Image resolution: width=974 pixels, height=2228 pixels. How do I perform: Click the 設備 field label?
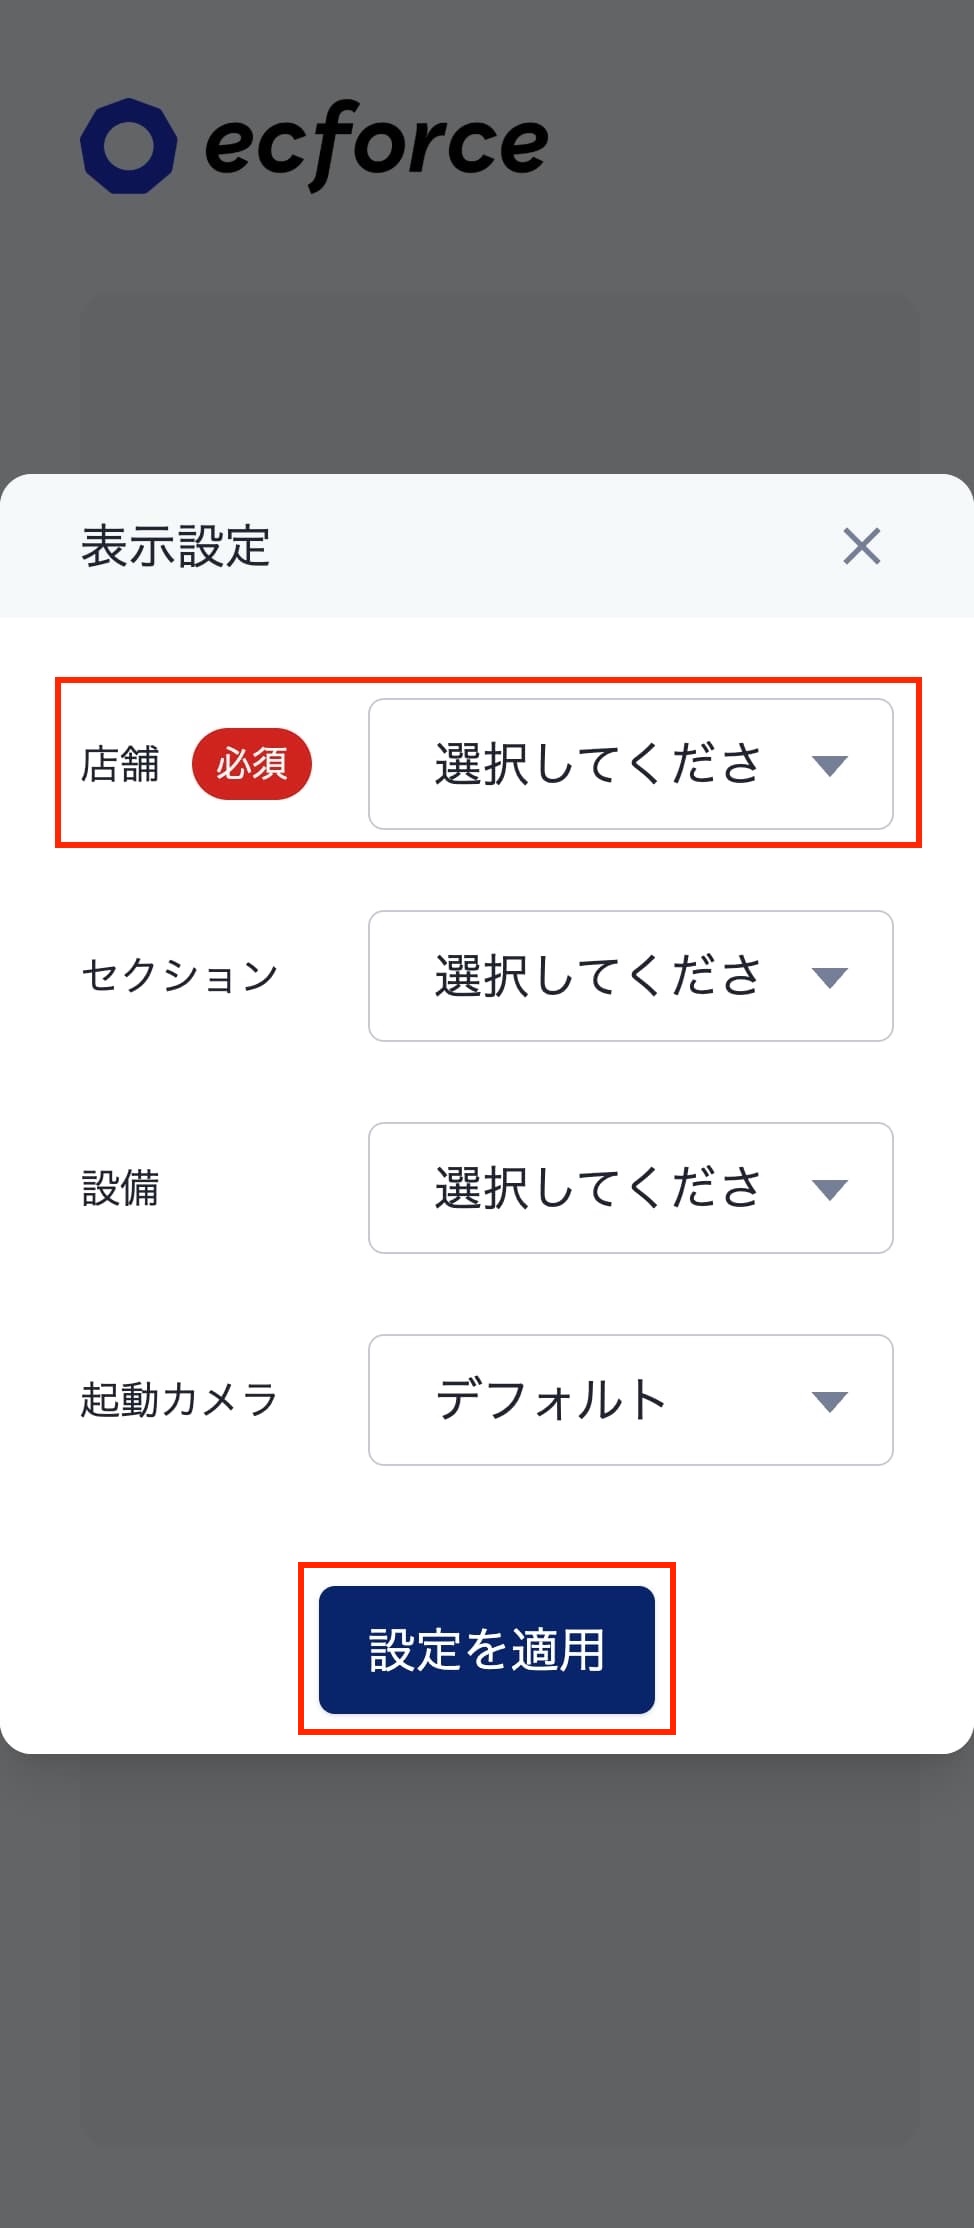(120, 1188)
